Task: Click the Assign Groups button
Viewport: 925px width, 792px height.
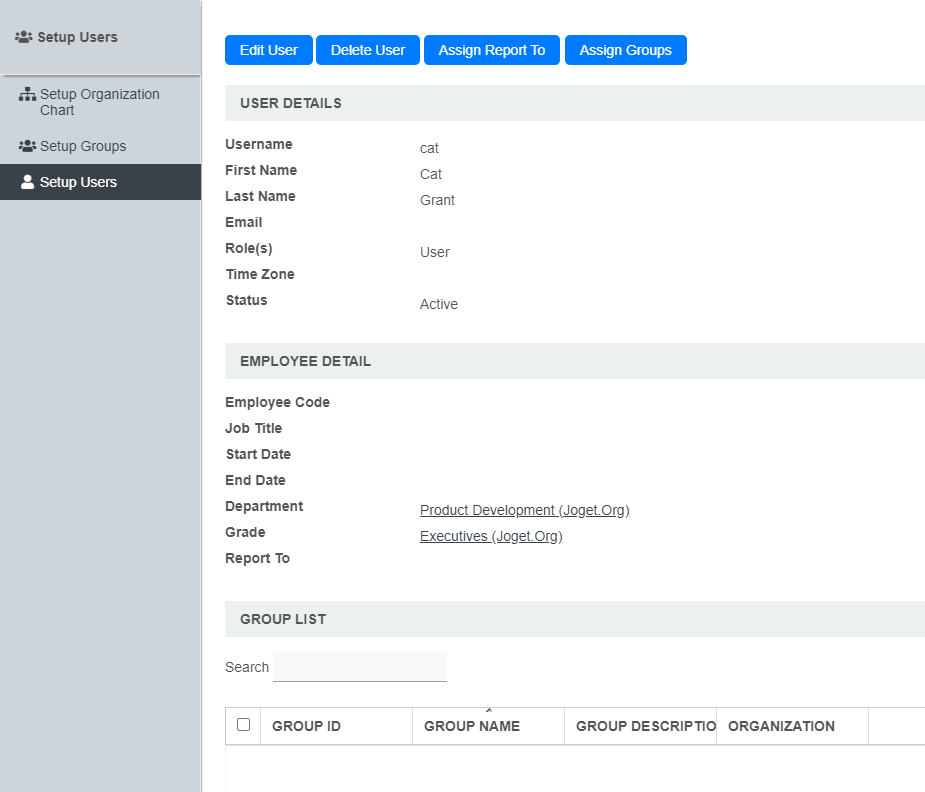Action: (626, 50)
